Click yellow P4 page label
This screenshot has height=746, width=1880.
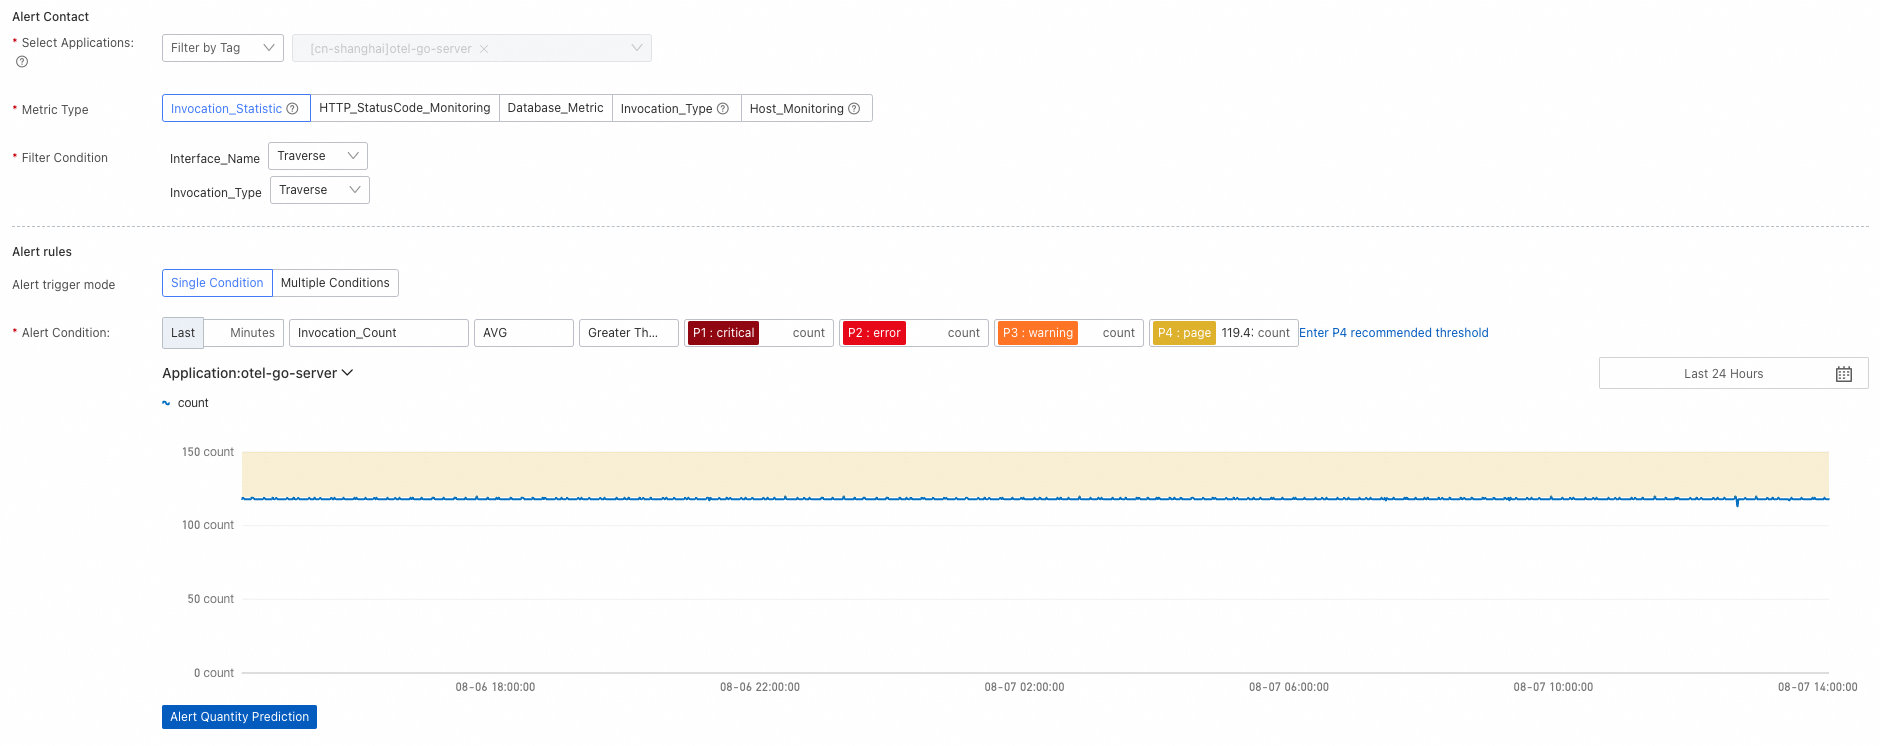(1184, 333)
